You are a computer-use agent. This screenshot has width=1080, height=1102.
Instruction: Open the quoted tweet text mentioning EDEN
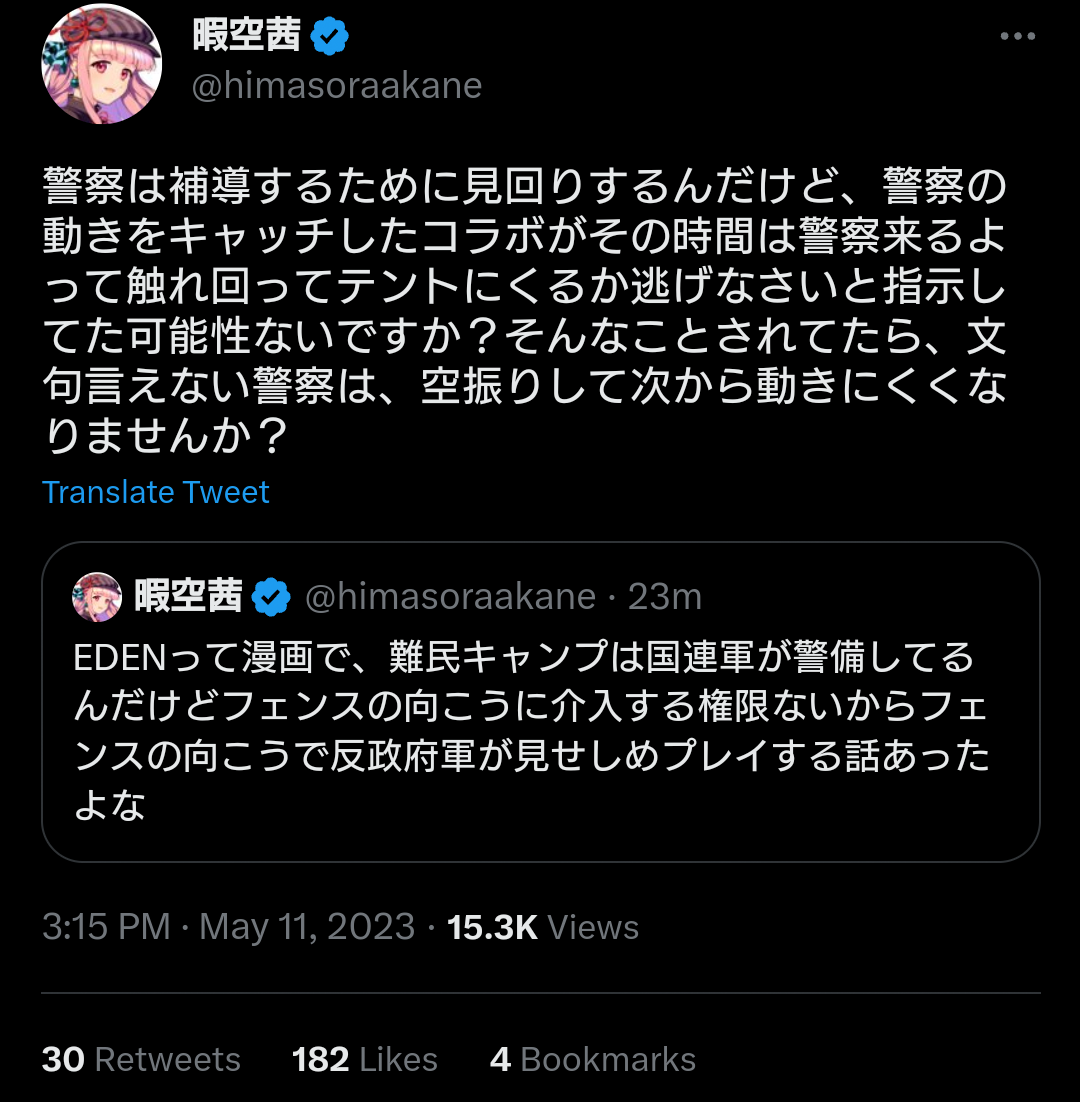[x=530, y=731]
